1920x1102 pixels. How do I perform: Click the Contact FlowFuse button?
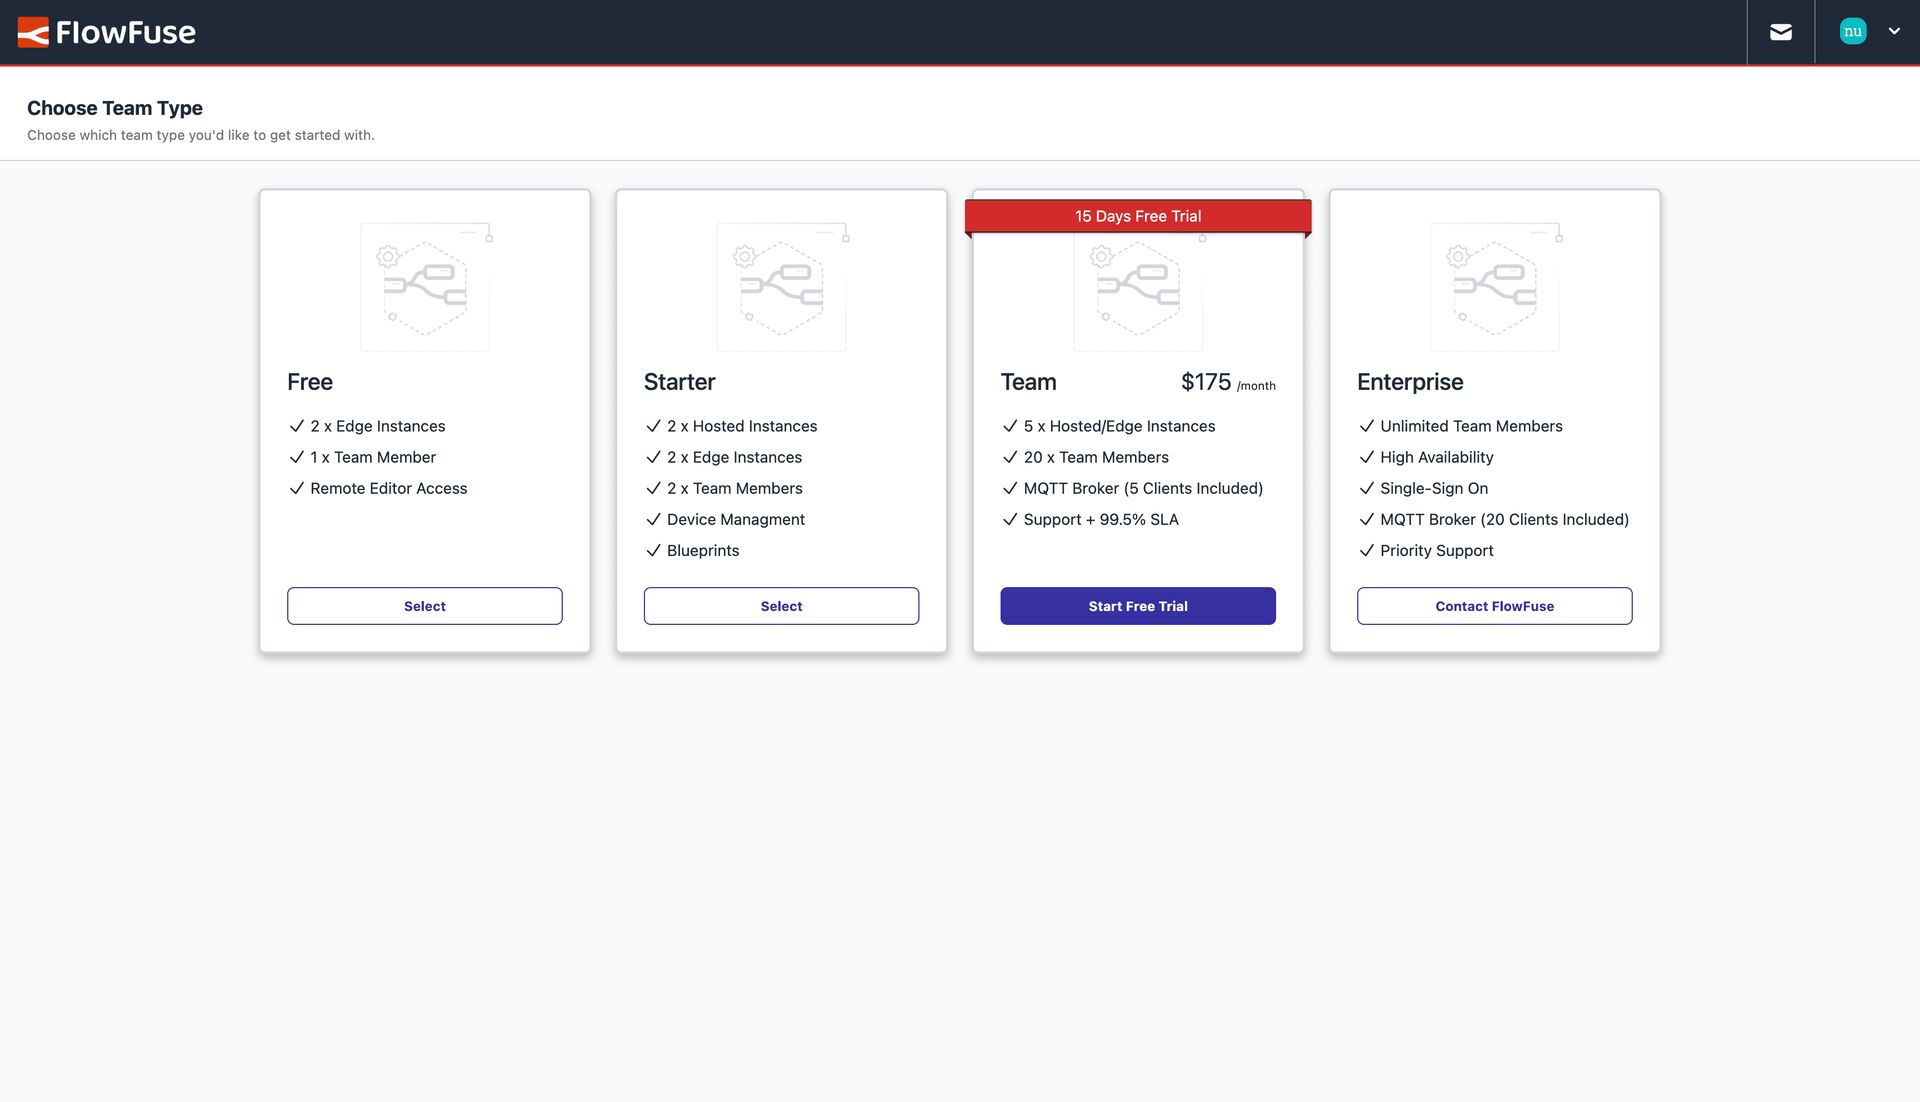click(x=1494, y=606)
